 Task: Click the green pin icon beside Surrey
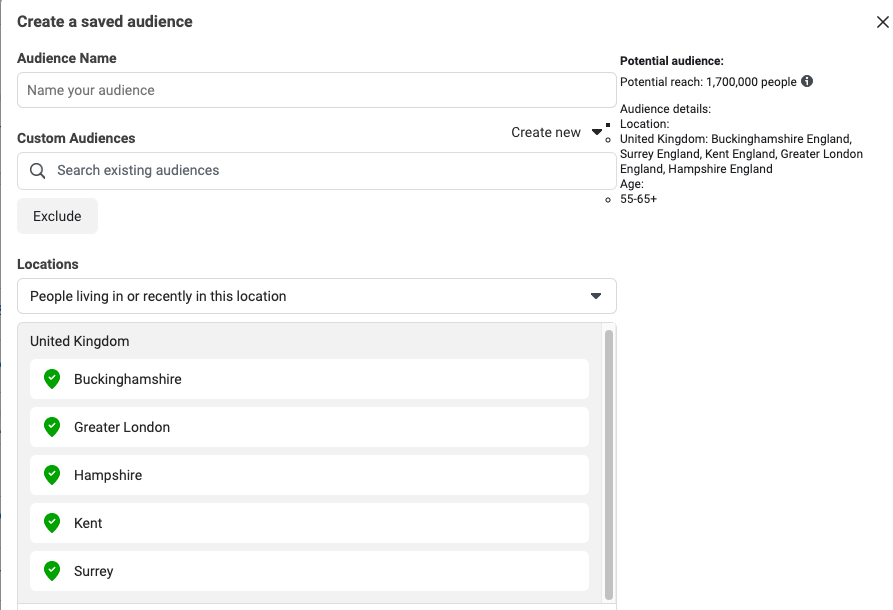pyautogui.click(x=52, y=570)
